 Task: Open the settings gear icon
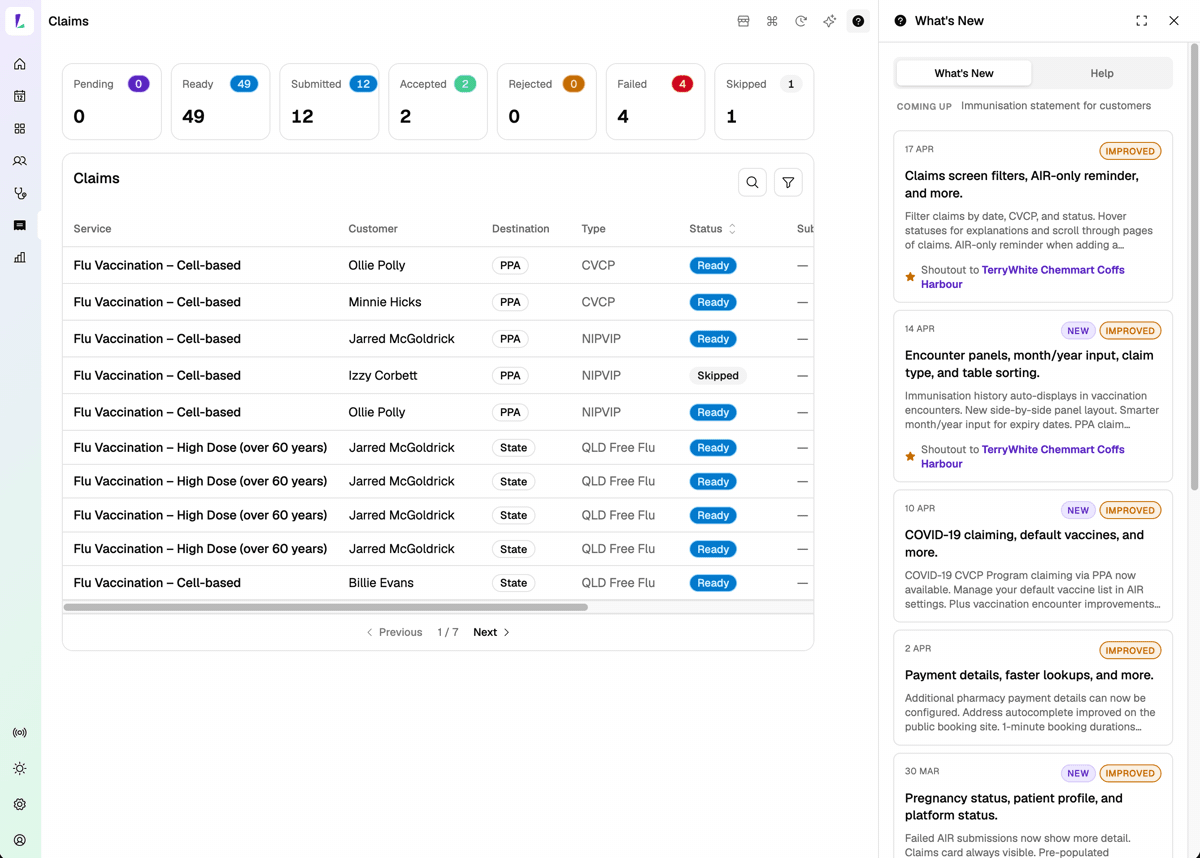(19, 804)
